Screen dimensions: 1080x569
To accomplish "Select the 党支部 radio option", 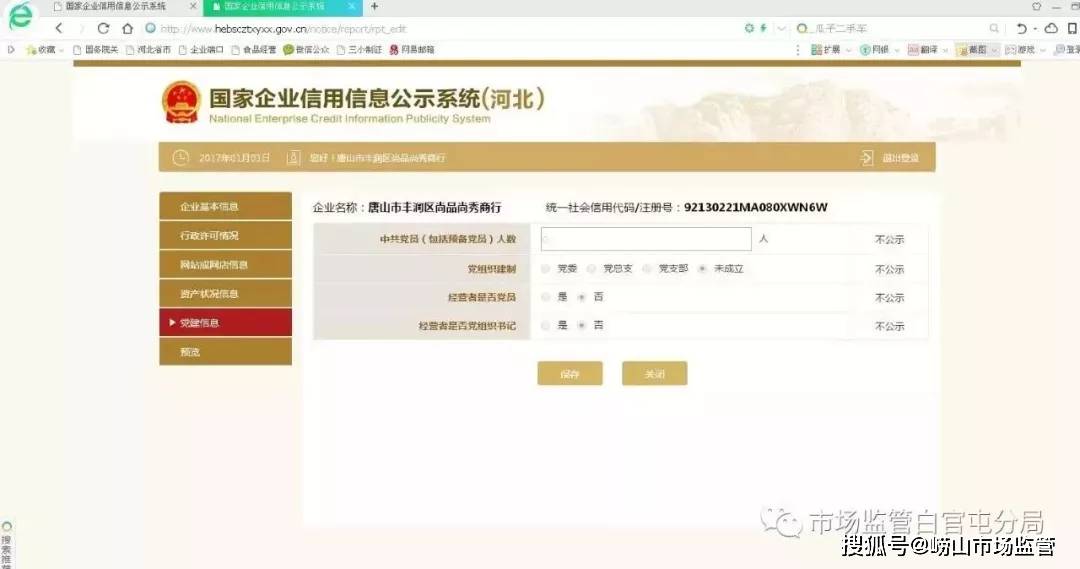I will pyautogui.click(x=647, y=269).
